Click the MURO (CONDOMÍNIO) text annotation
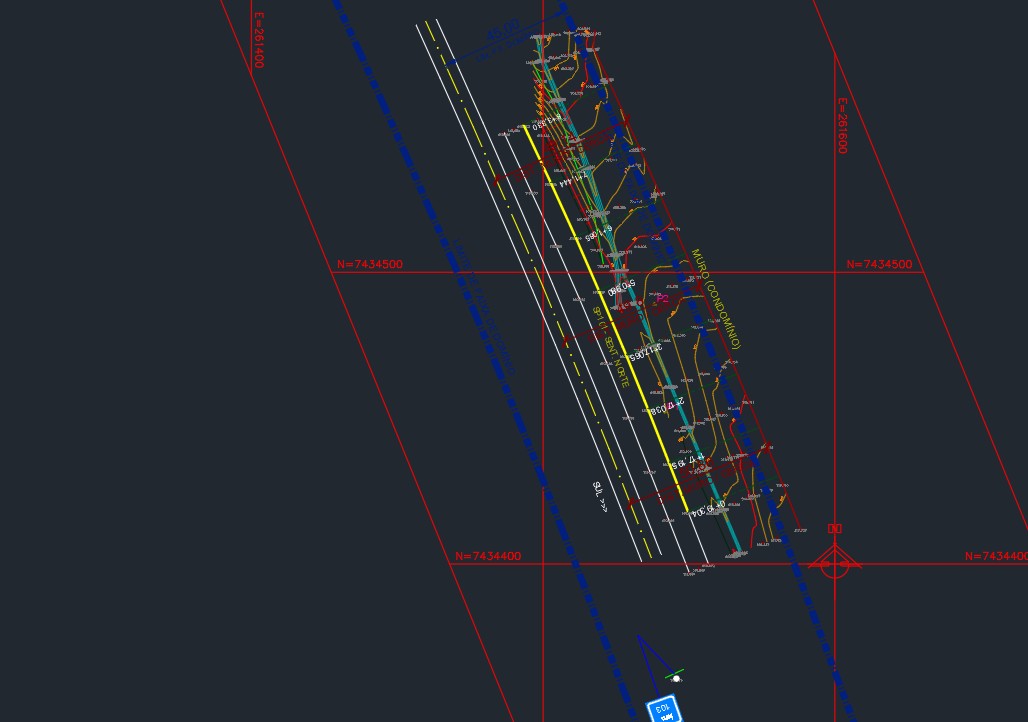The width and height of the screenshot is (1028, 722). click(x=716, y=299)
